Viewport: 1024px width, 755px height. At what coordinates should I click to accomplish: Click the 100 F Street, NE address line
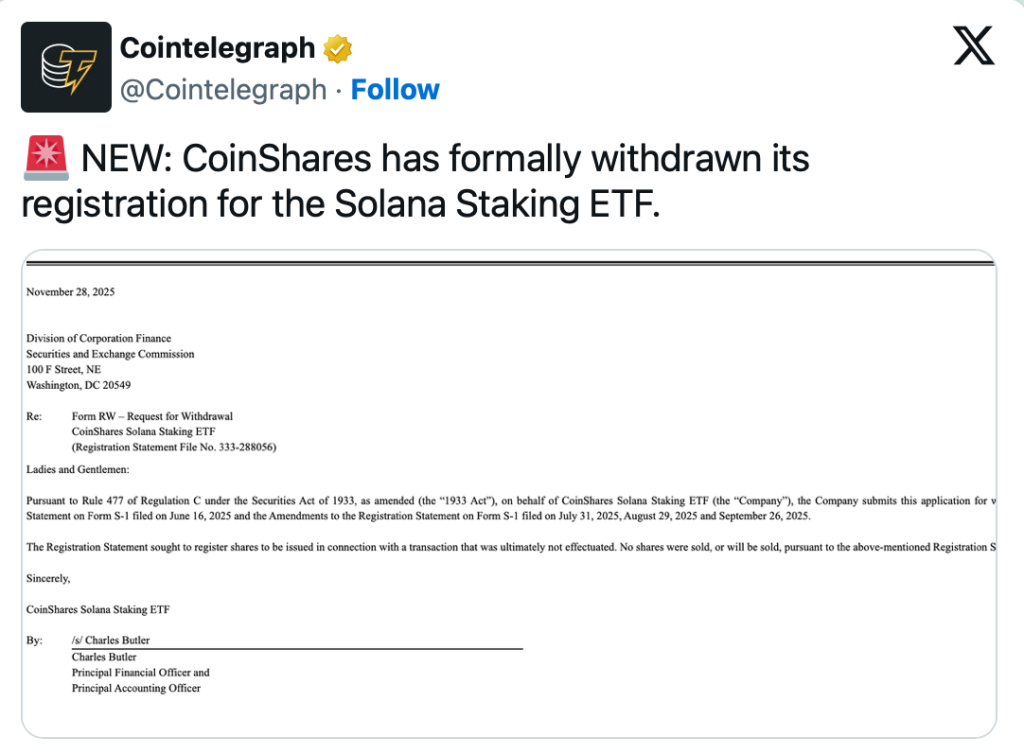pyautogui.click(x=63, y=370)
